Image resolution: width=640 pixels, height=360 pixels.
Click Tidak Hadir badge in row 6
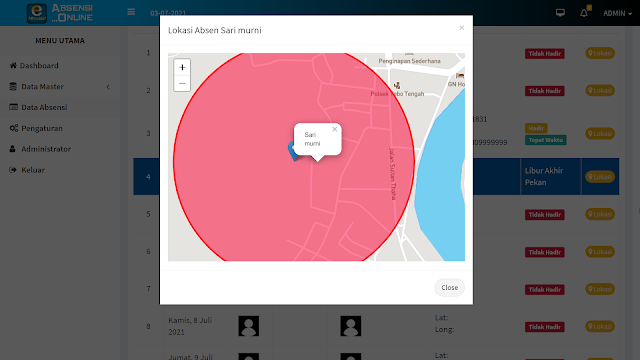click(x=544, y=252)
